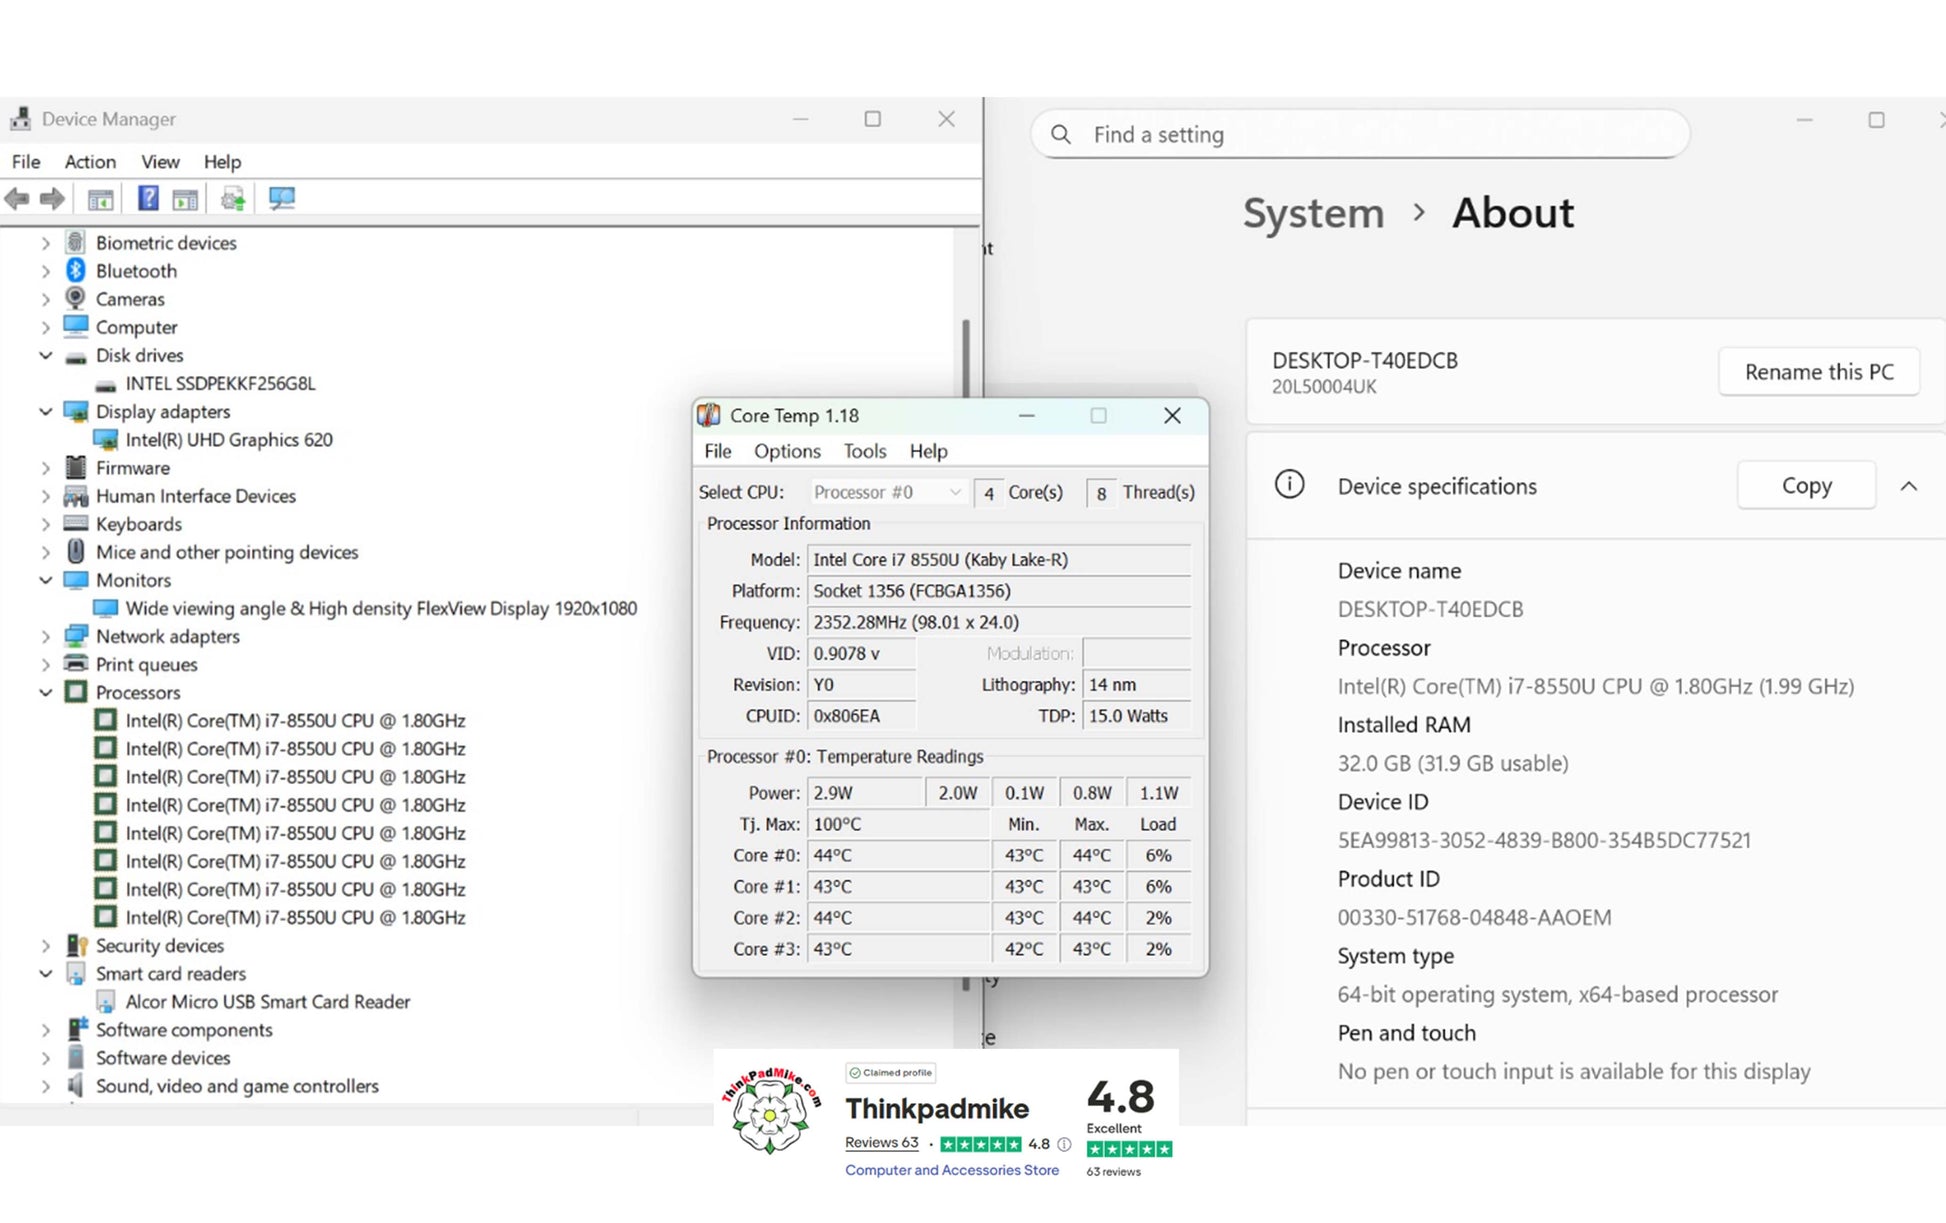Screen dimensions: 1946x1223
Task: Click the Copy button for device specifications
Action: point(1806,485)
